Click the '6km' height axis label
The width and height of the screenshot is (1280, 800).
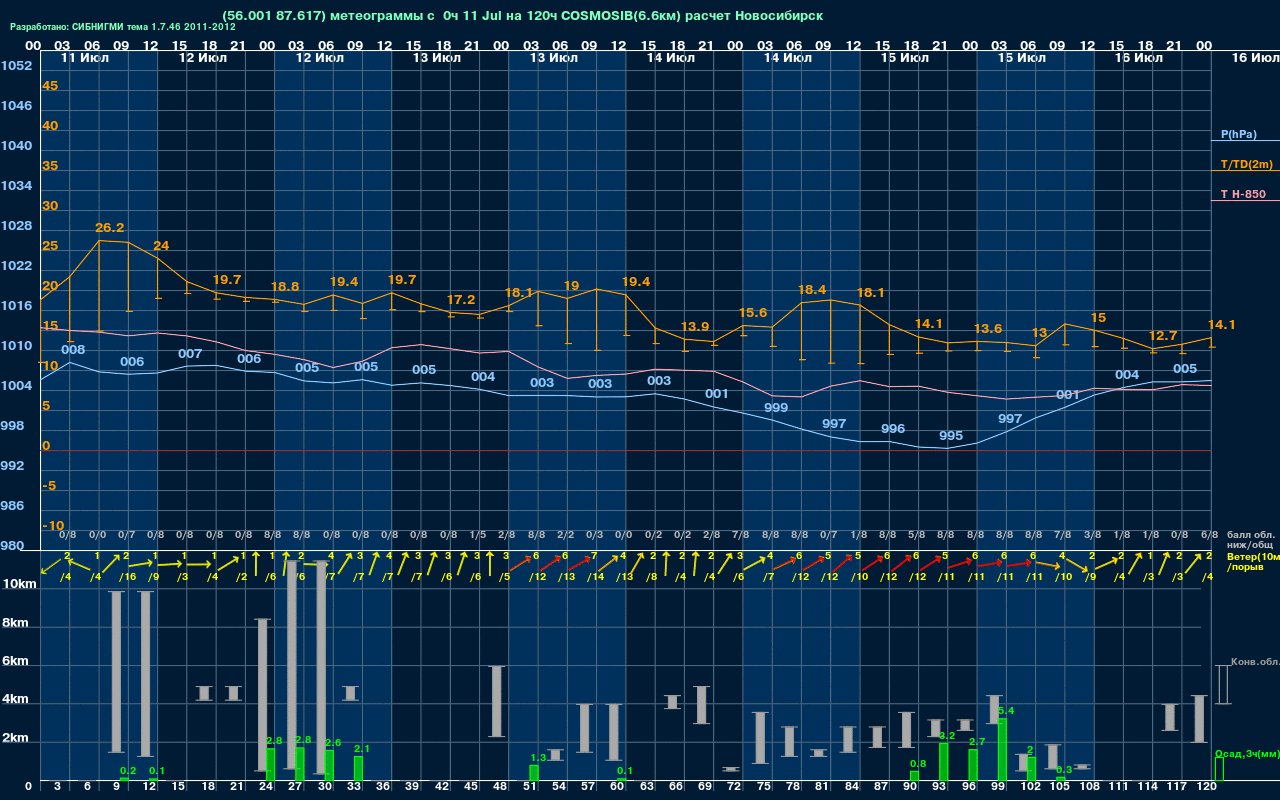click(18, 662)
